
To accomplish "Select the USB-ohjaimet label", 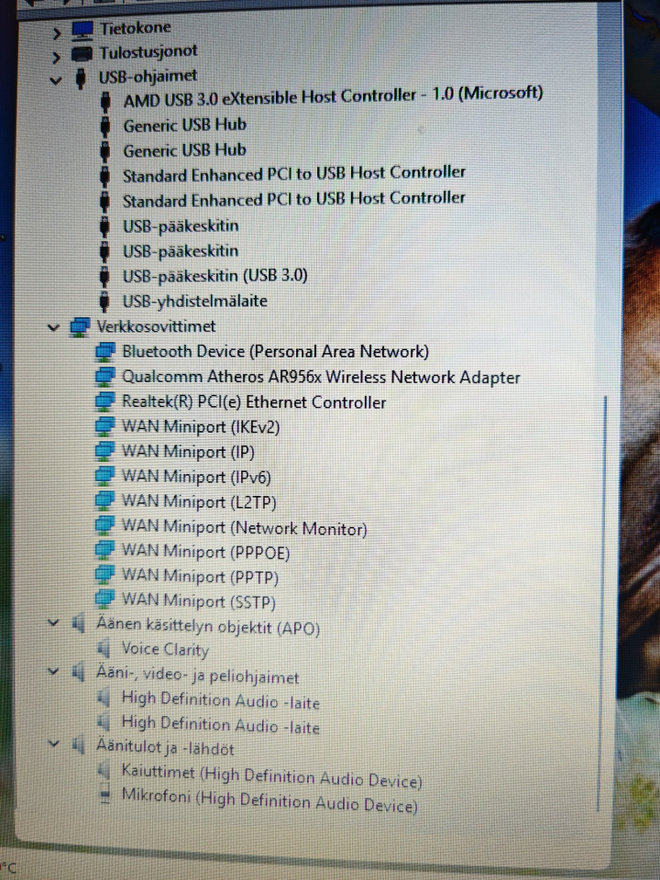I will pos(148,76).
